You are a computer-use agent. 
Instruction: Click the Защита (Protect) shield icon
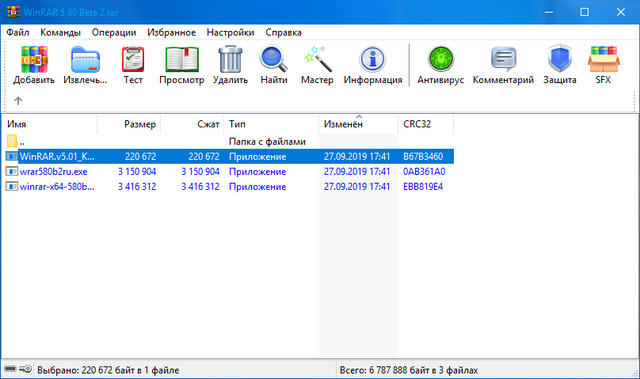(x=560, y=60)
